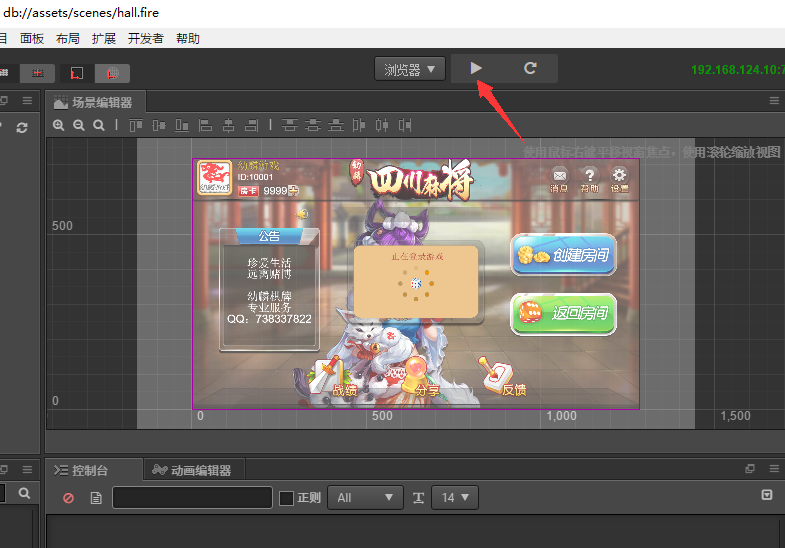
Task: Run the scene preview with play button
Action: pos(476,68)
